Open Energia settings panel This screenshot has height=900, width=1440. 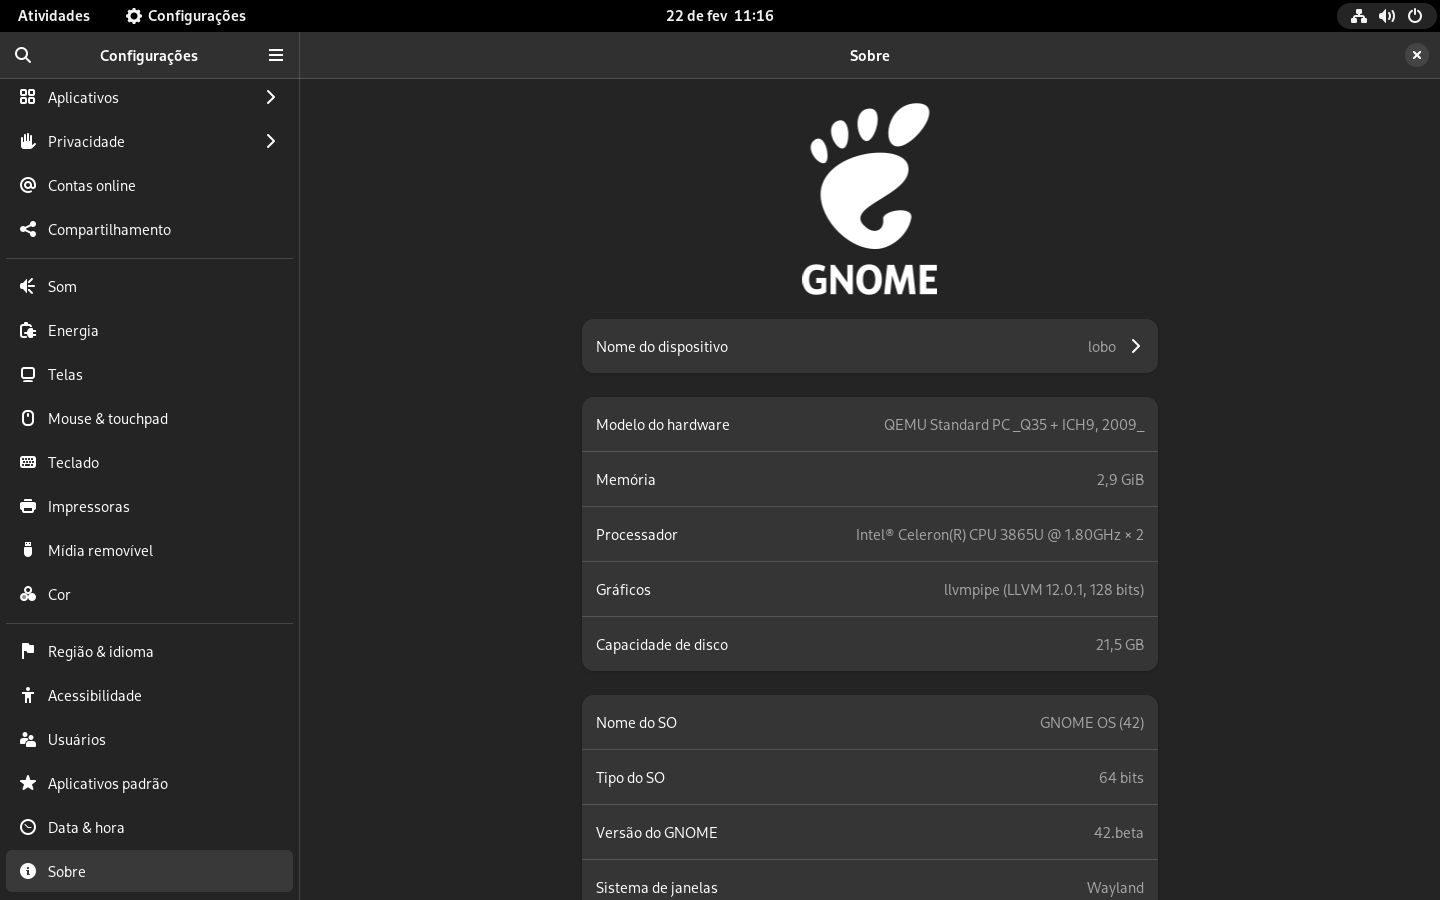tap(150, 330)
